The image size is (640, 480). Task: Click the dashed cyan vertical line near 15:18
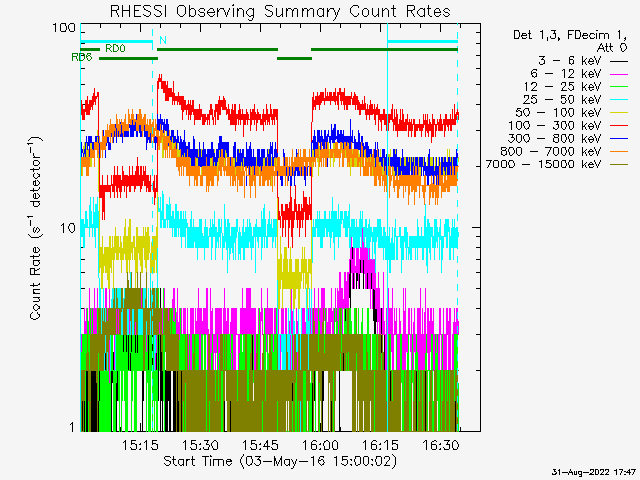(x=153, y=228)
